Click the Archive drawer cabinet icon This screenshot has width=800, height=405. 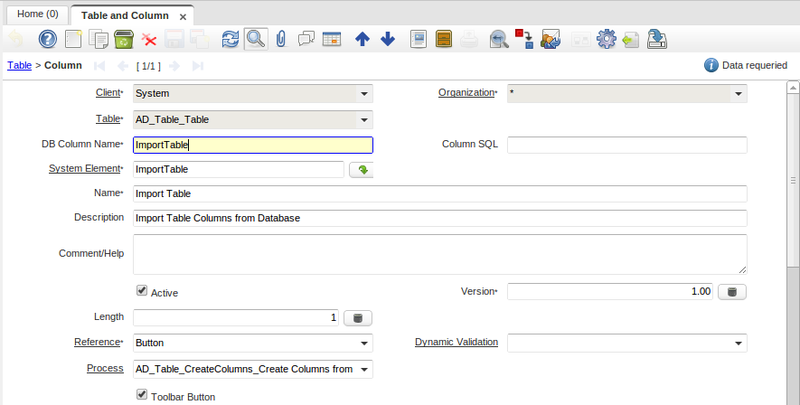(444, 39)
